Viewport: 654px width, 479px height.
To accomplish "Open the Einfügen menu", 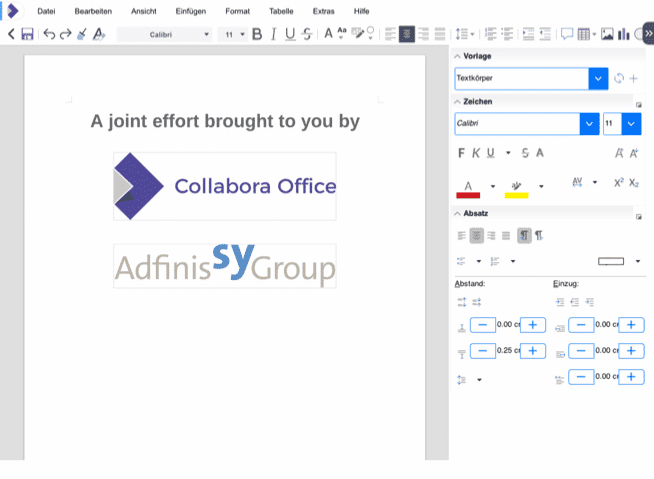I will coord(191,11).
